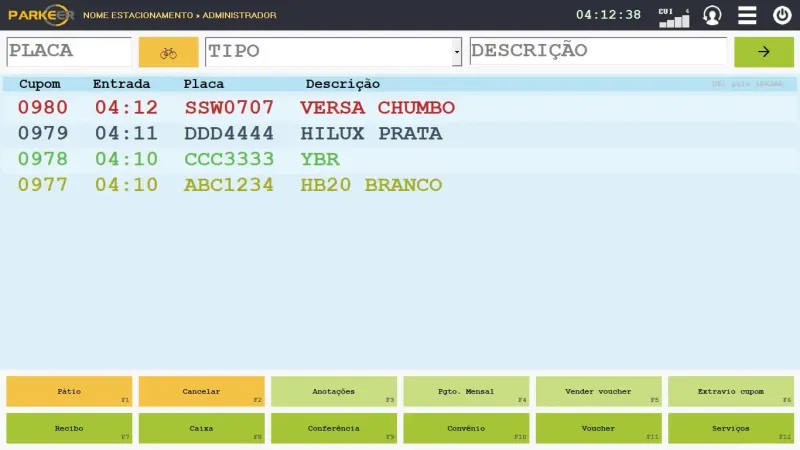This screenshot has height=450, width=800.
Task: Click Pgto. Mensal button
Action: coord(466,391)
